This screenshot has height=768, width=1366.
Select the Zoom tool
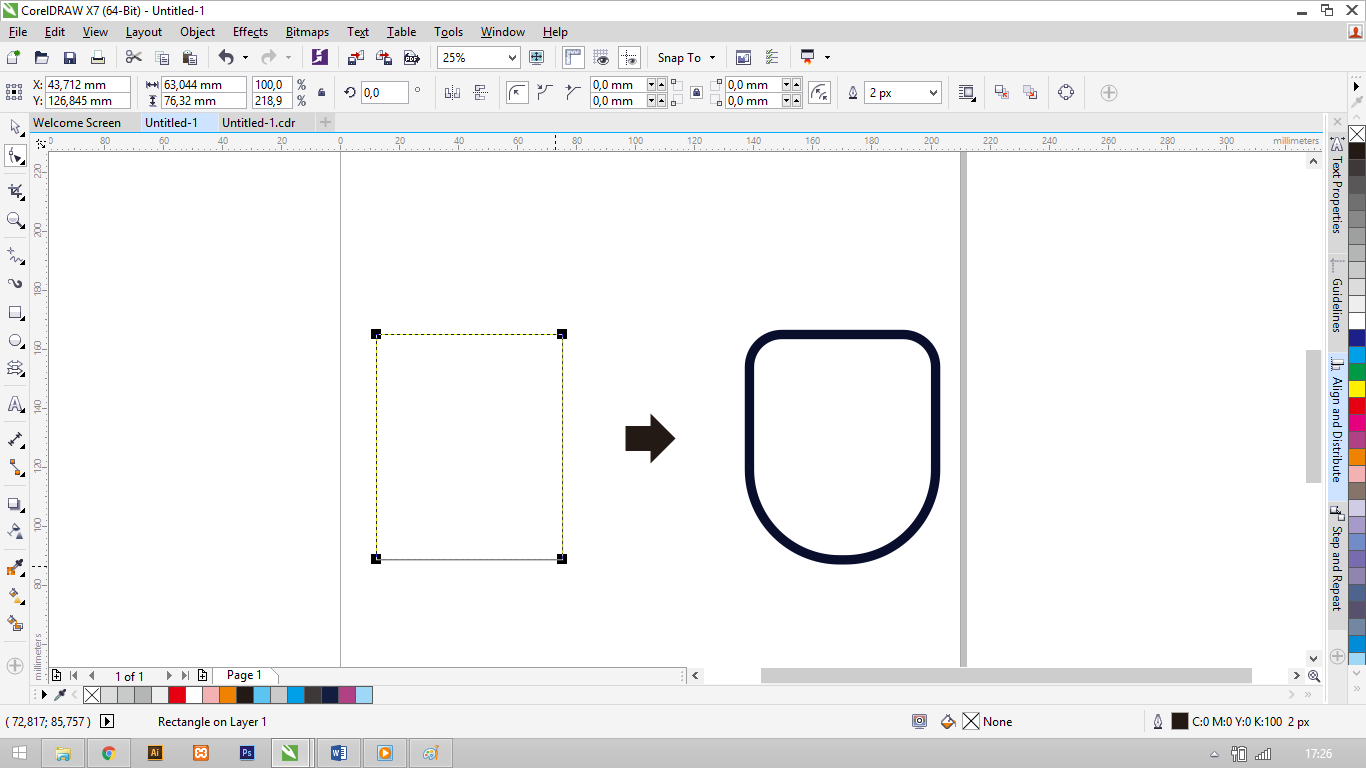pos(14,221)
